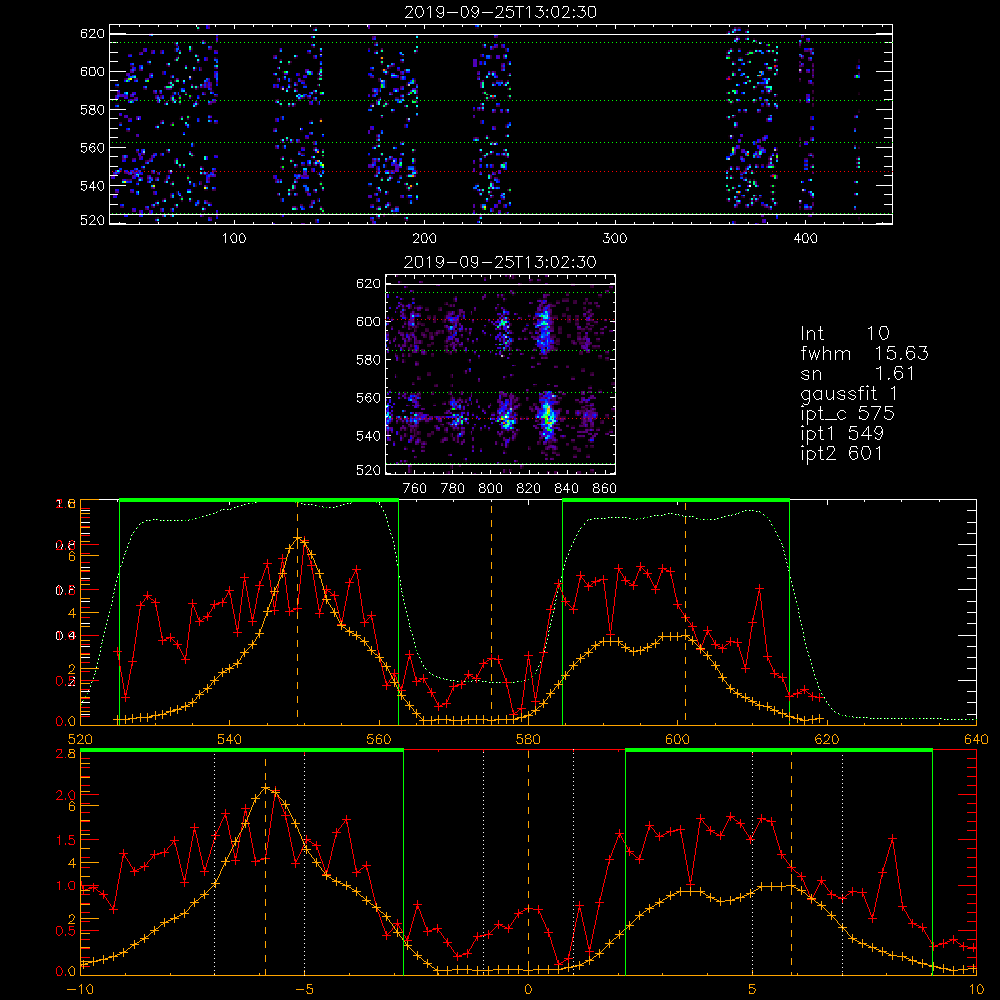This screenshot has width=1000, height=1000.
Task: Click the 'gaussfit 1' text
Action: pyautogui.click(x=848, y=393)
